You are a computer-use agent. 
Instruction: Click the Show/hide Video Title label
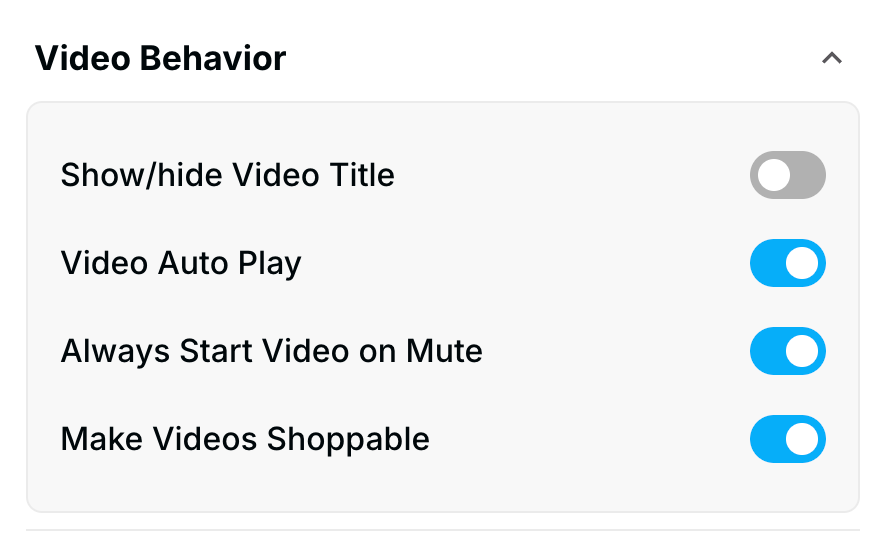point(227,175)
